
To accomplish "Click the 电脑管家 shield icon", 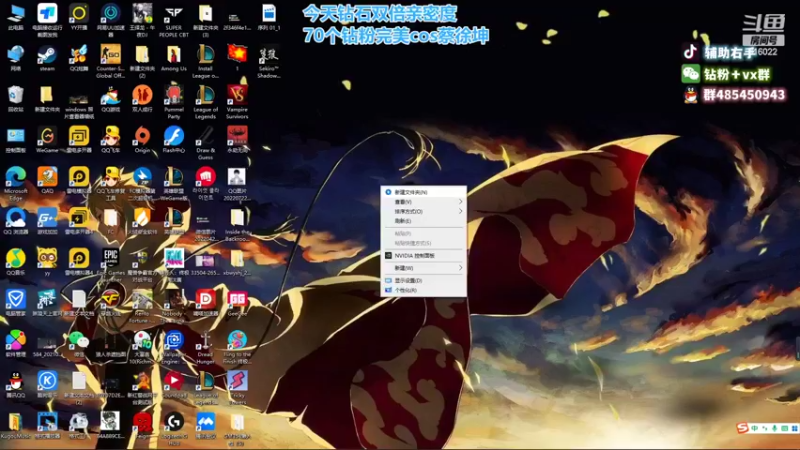I will 16,303.
